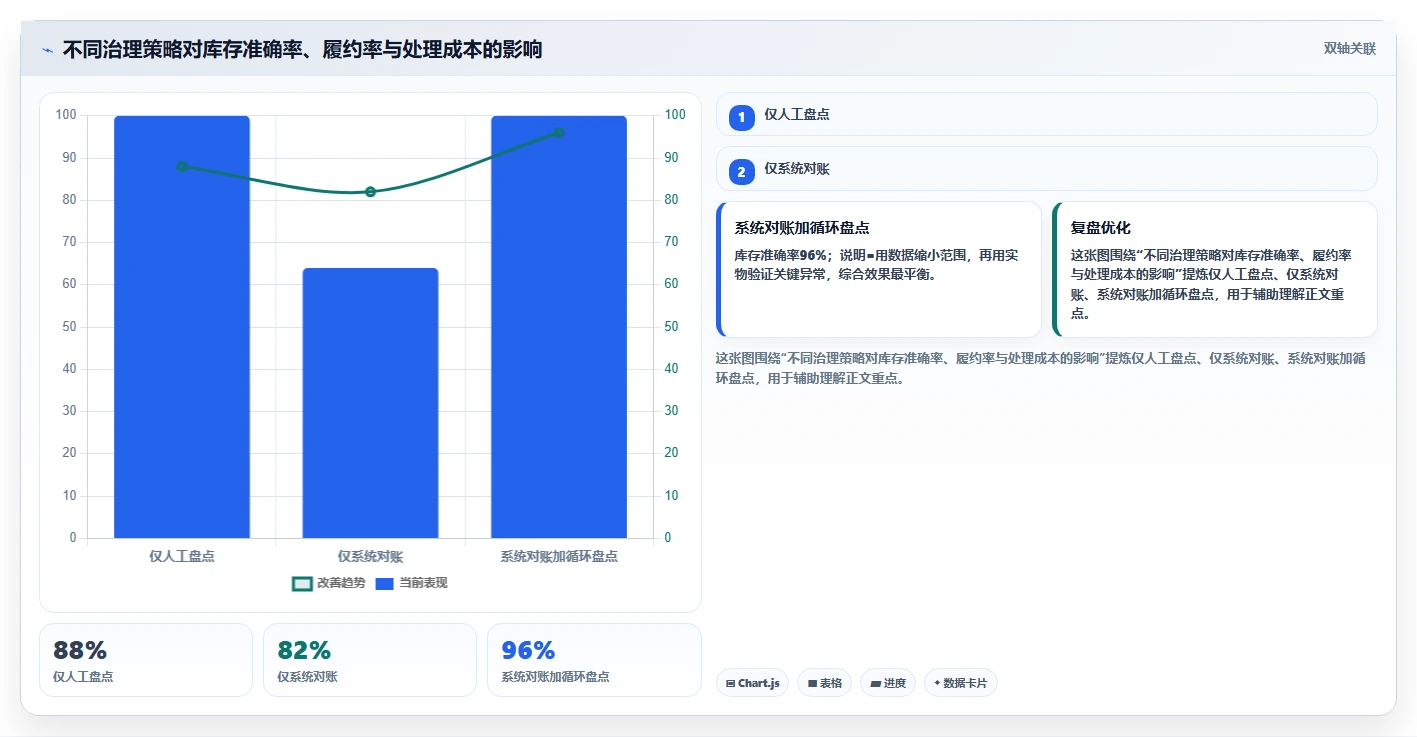Click the 仅人工盘点 x-axis label
This screenshot has width=1417, height=737.
click(182, 556)
